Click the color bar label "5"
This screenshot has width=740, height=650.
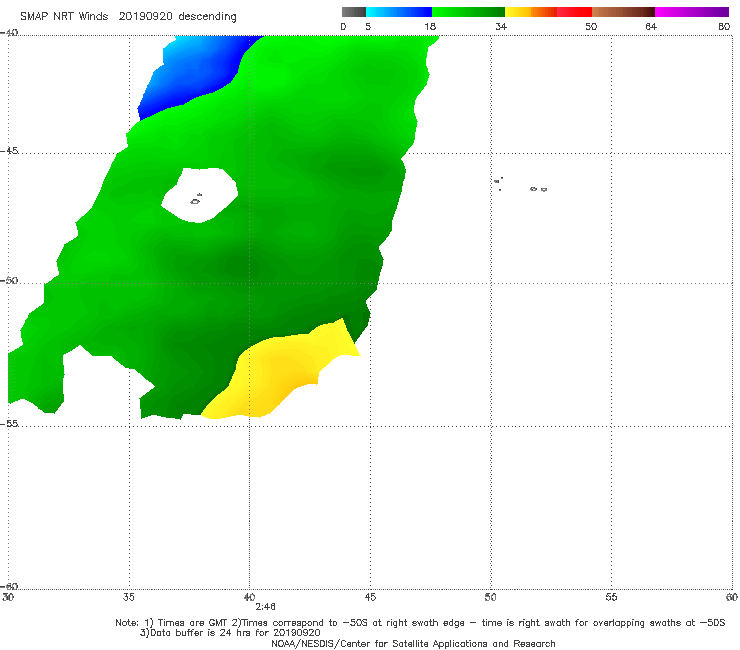(x=368, y=27)
